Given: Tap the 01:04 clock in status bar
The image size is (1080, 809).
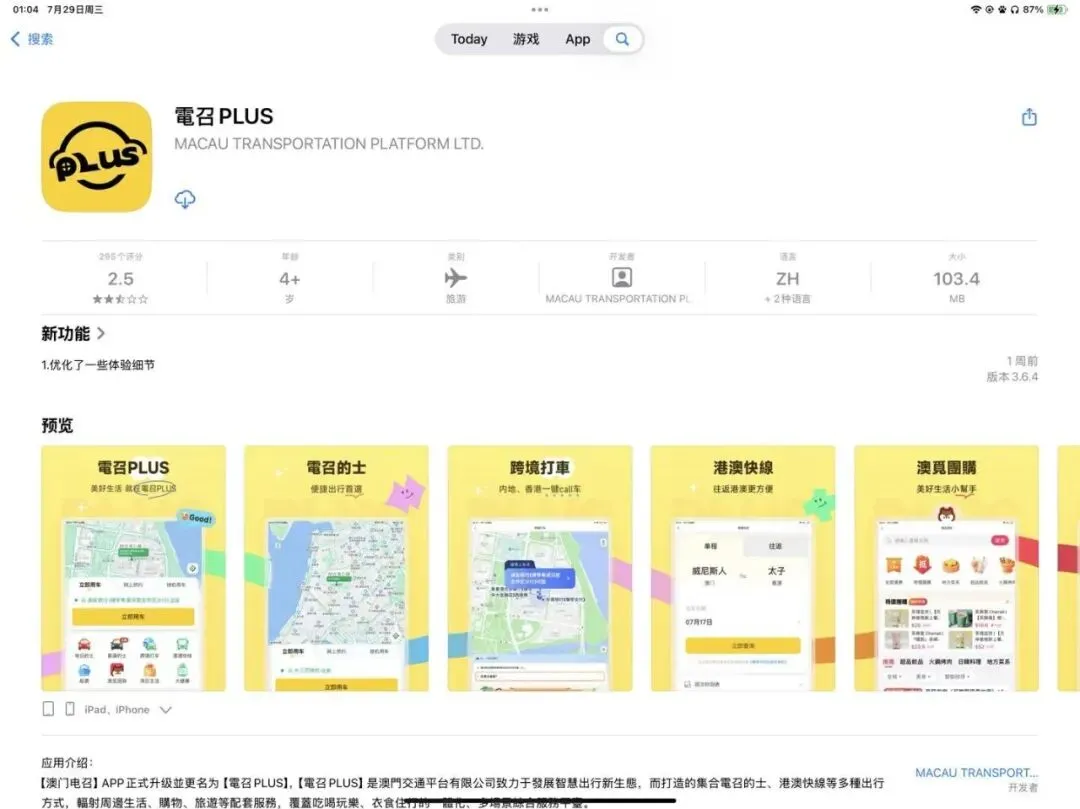Looking at the screenshot, I should tap(25, 10).
